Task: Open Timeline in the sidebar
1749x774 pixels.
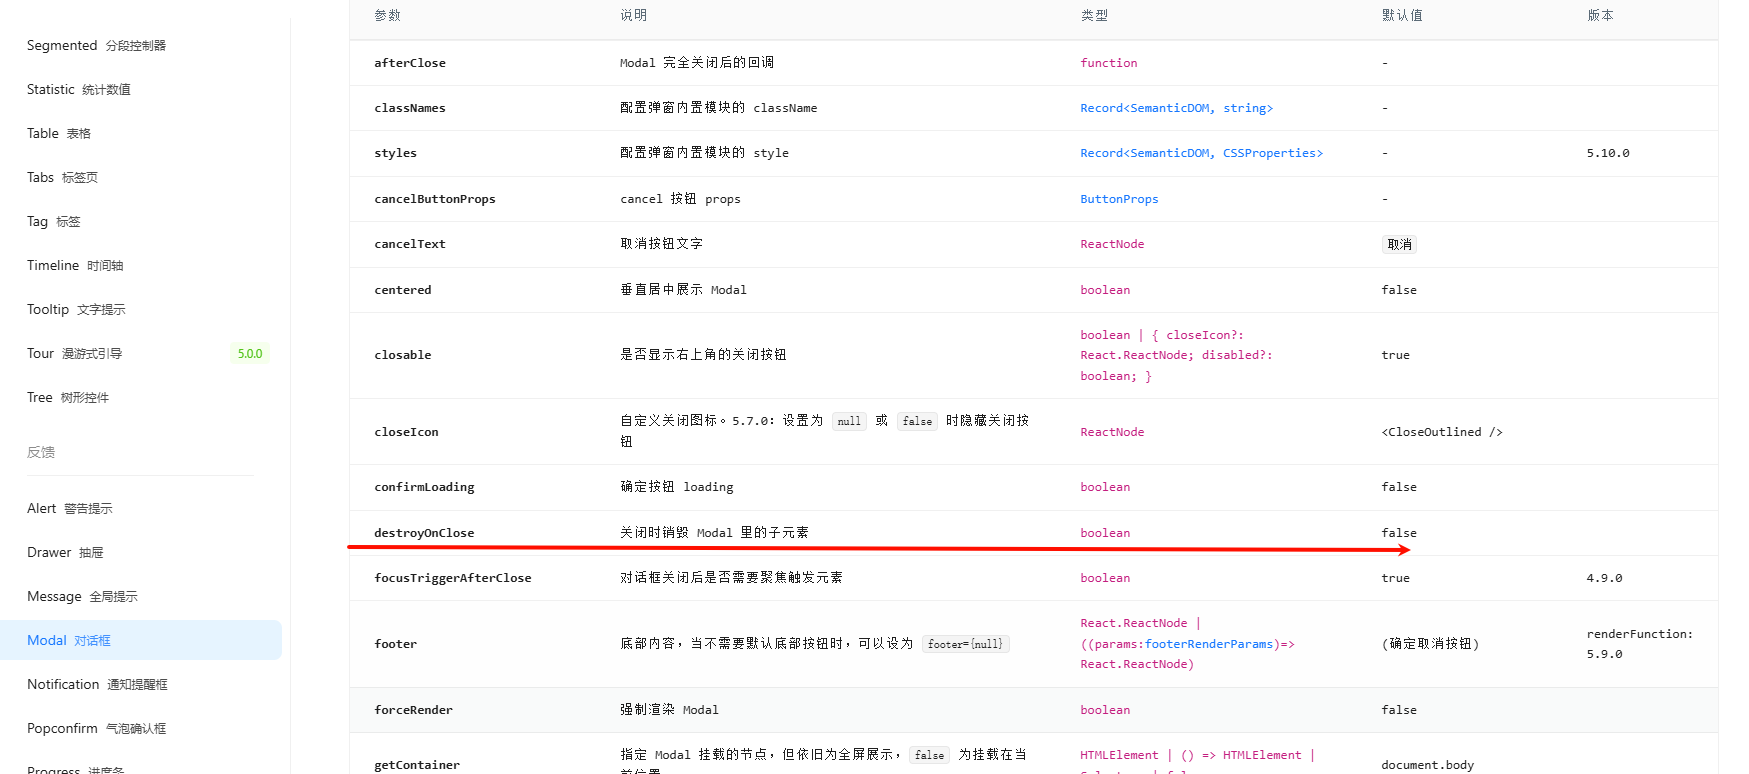Action: (74, 266)
